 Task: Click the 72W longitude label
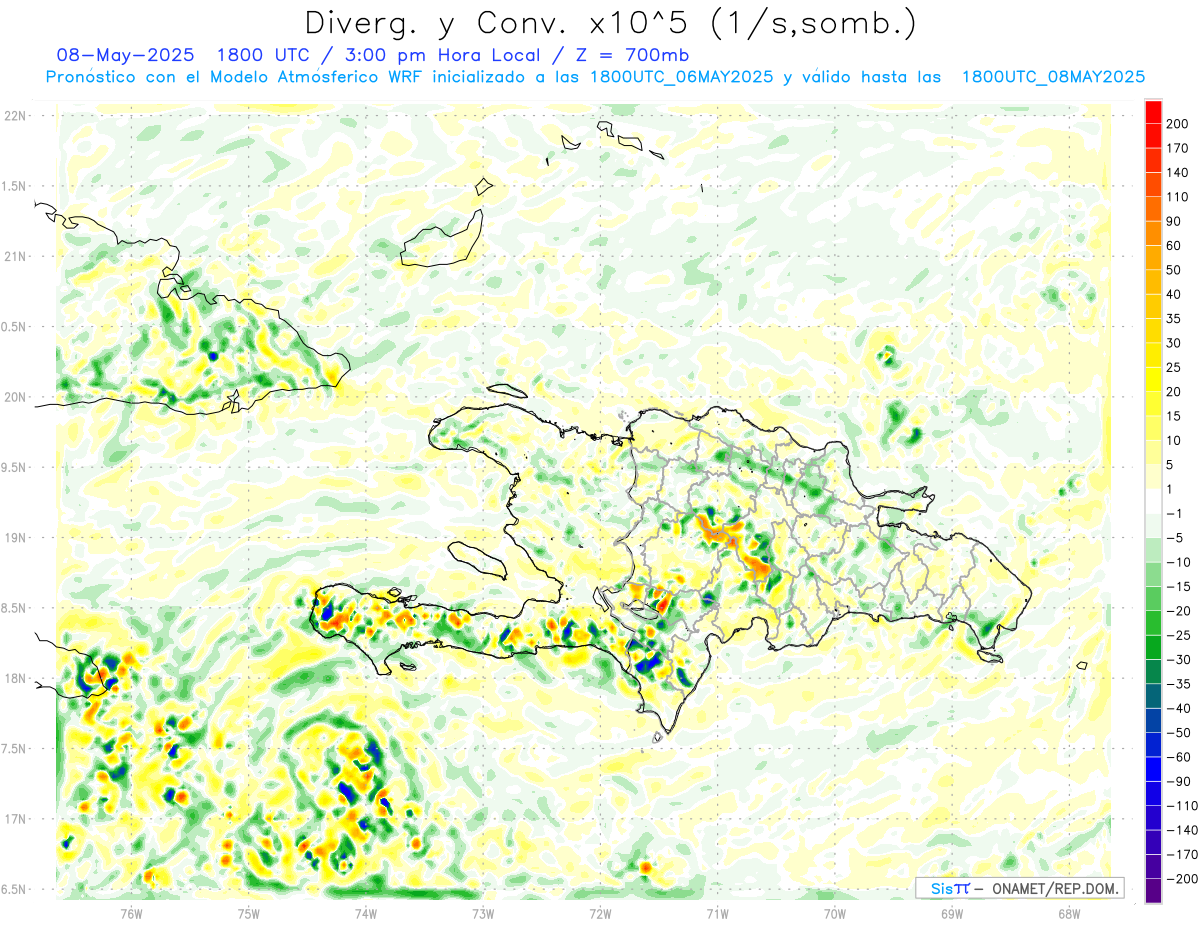600,913
